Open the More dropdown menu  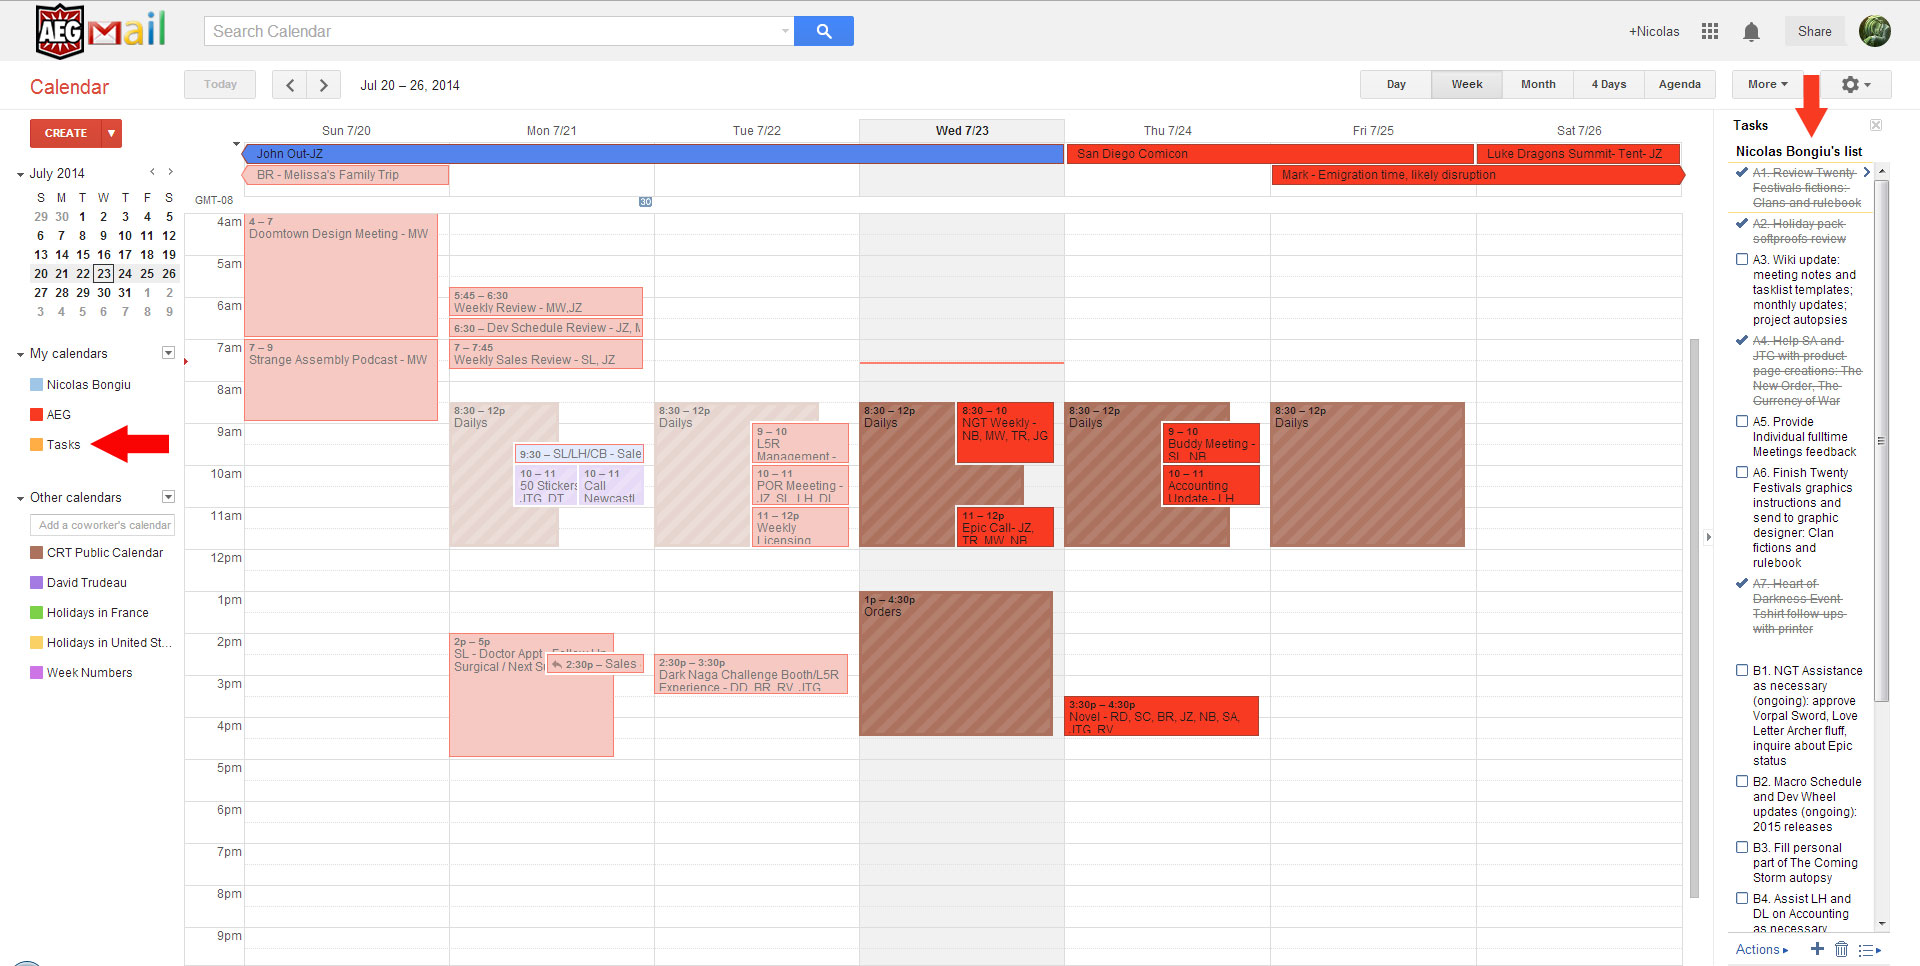[x=1767, y=85]
